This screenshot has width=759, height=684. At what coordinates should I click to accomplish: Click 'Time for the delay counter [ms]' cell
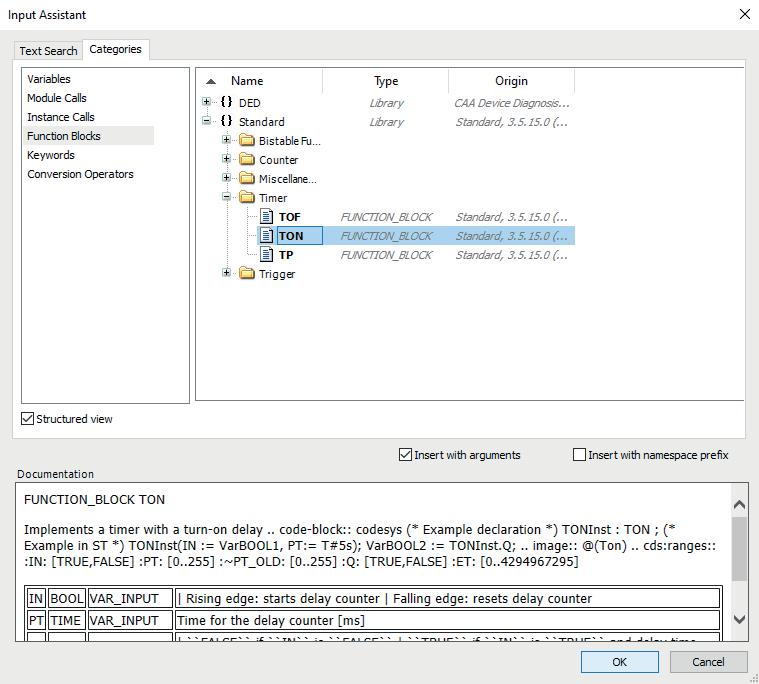(x=447, y=620)
